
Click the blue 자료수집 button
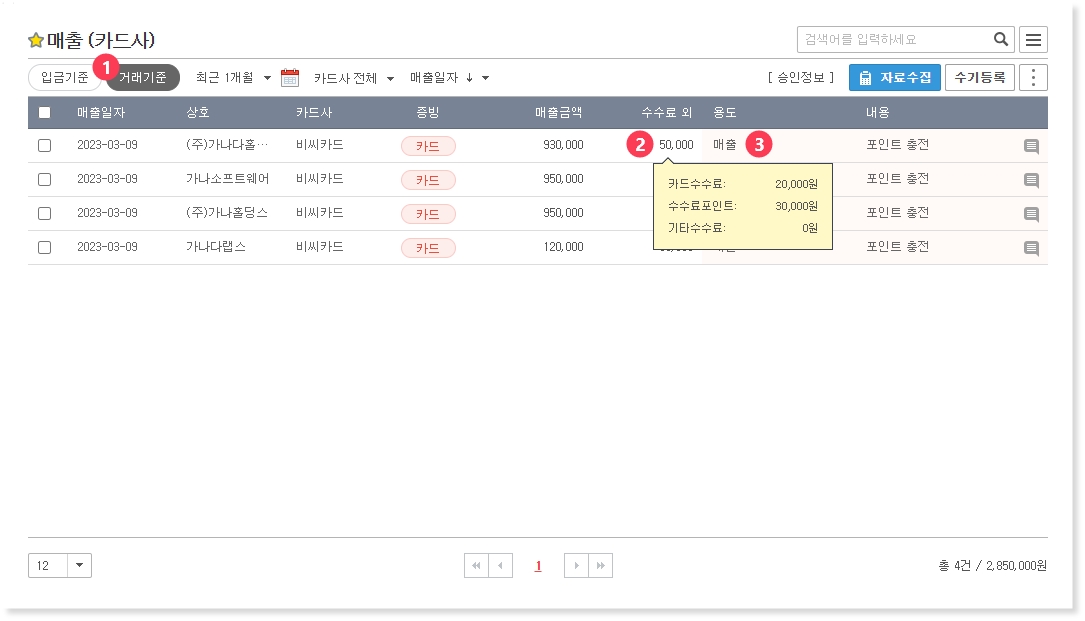(894, 78)
